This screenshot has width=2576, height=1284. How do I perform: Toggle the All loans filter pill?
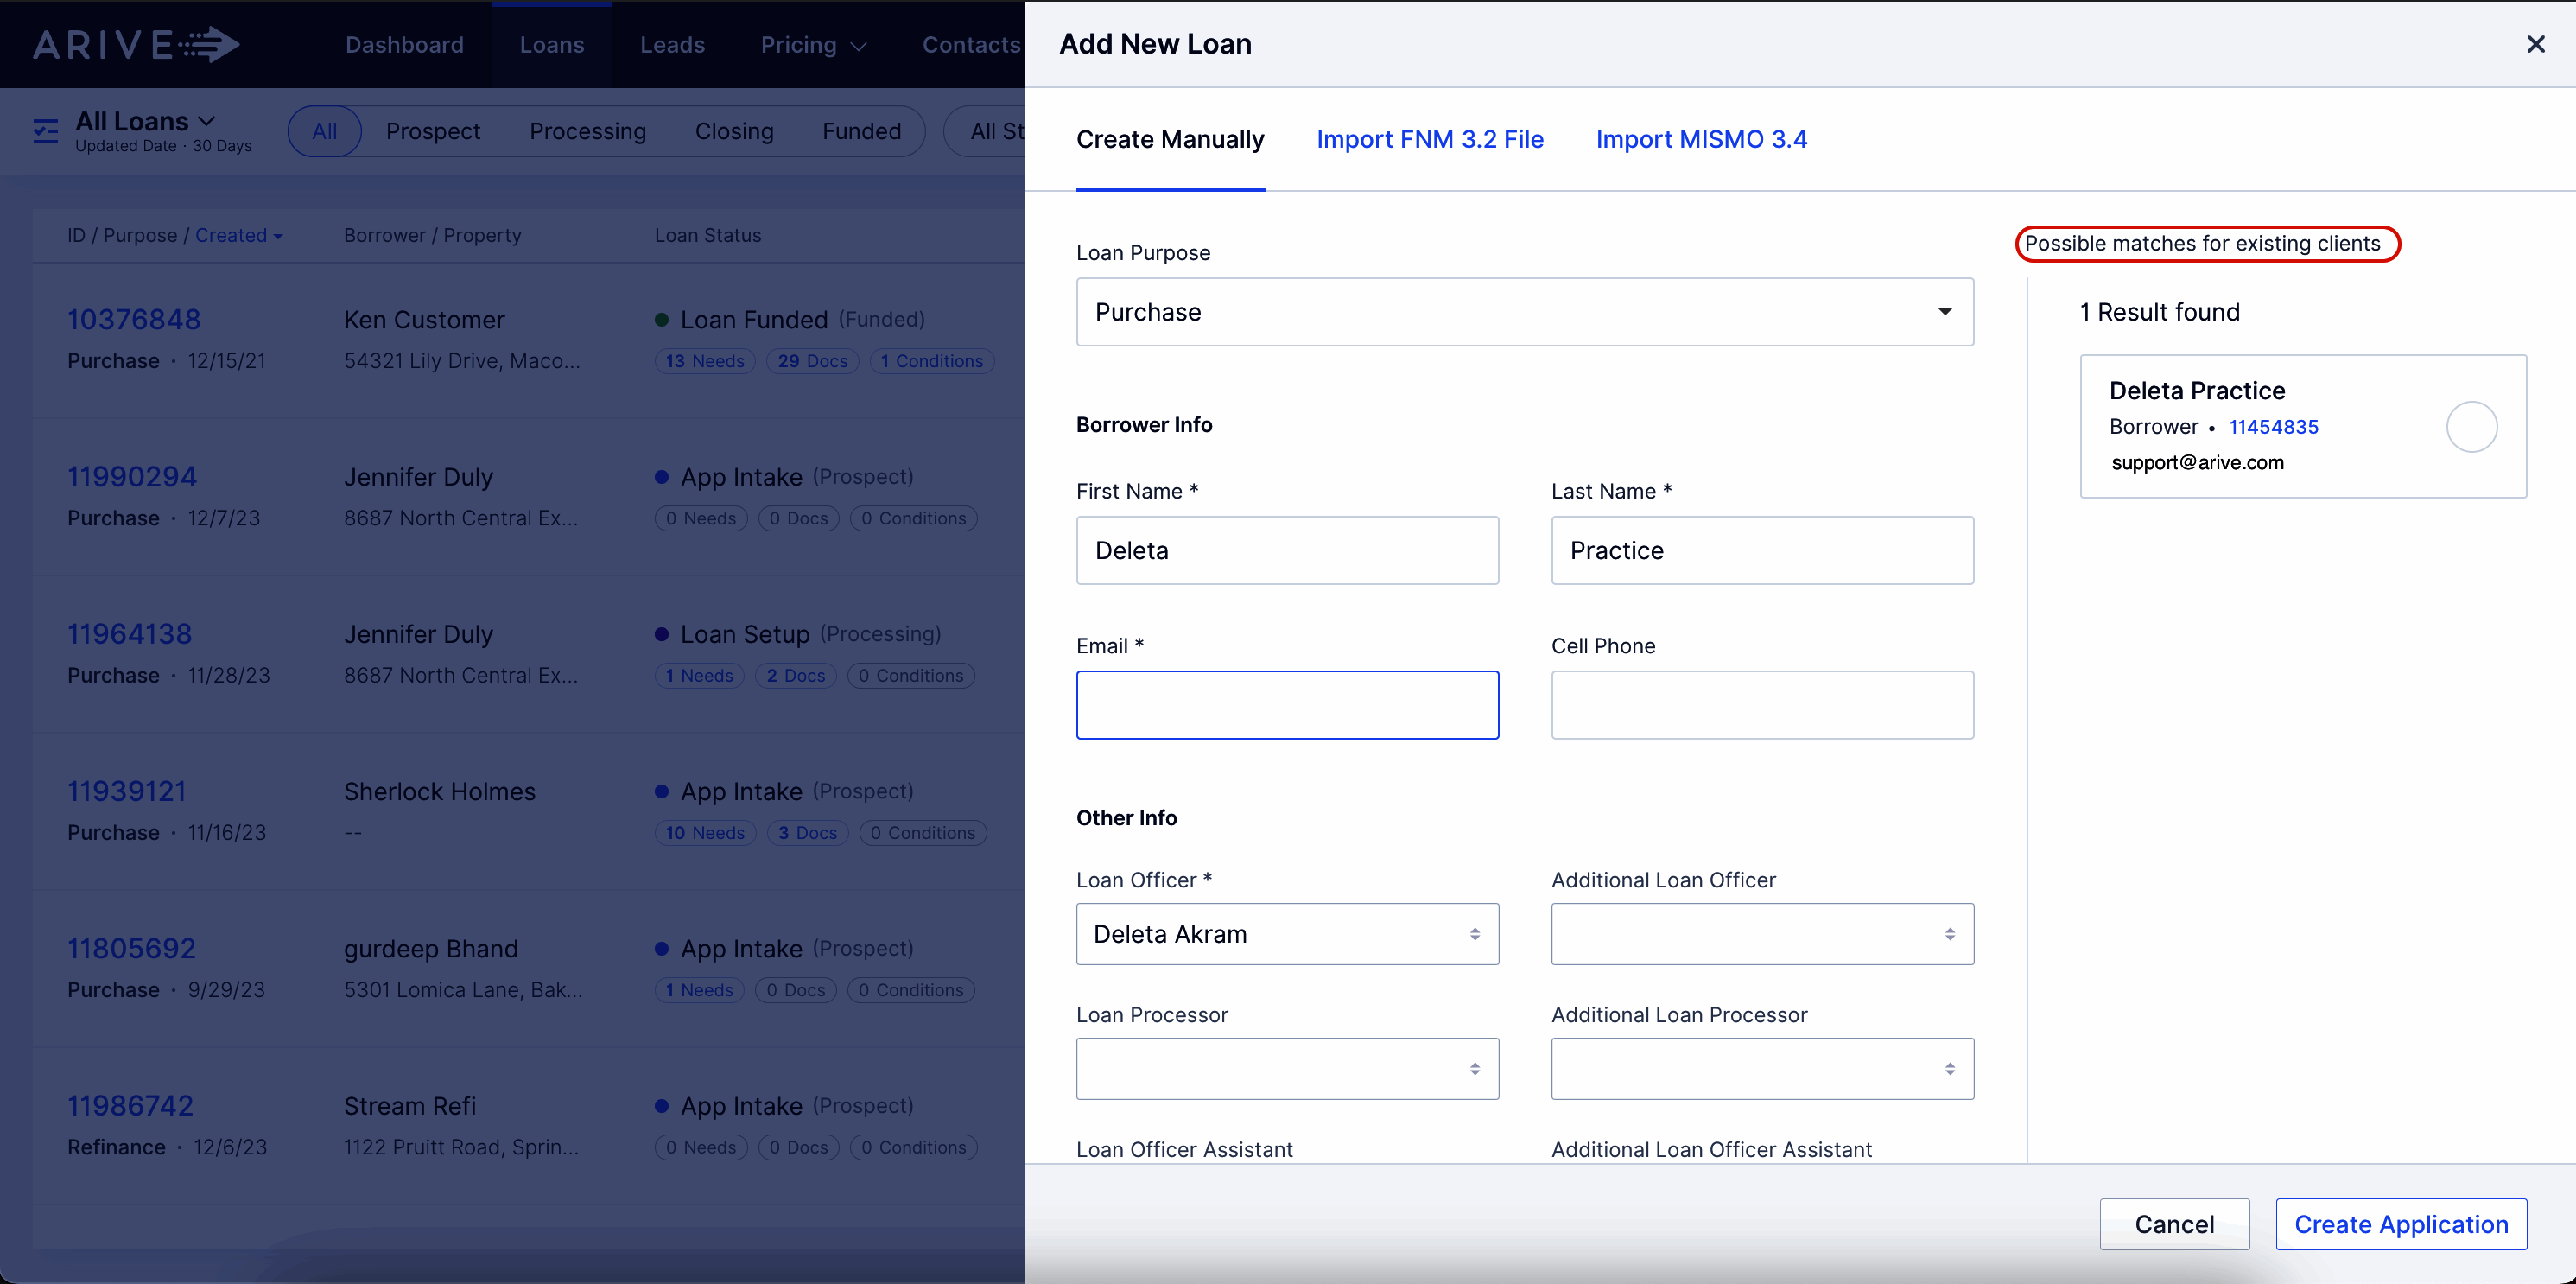324,131
